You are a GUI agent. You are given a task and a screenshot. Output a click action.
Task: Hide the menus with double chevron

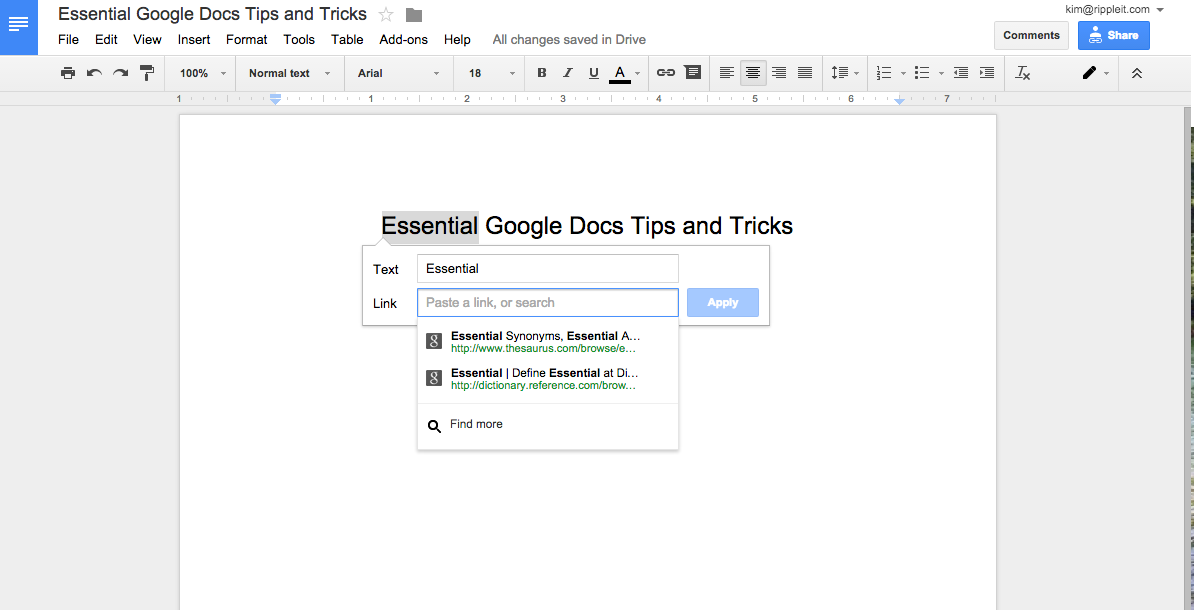(x=1137, y=73)
